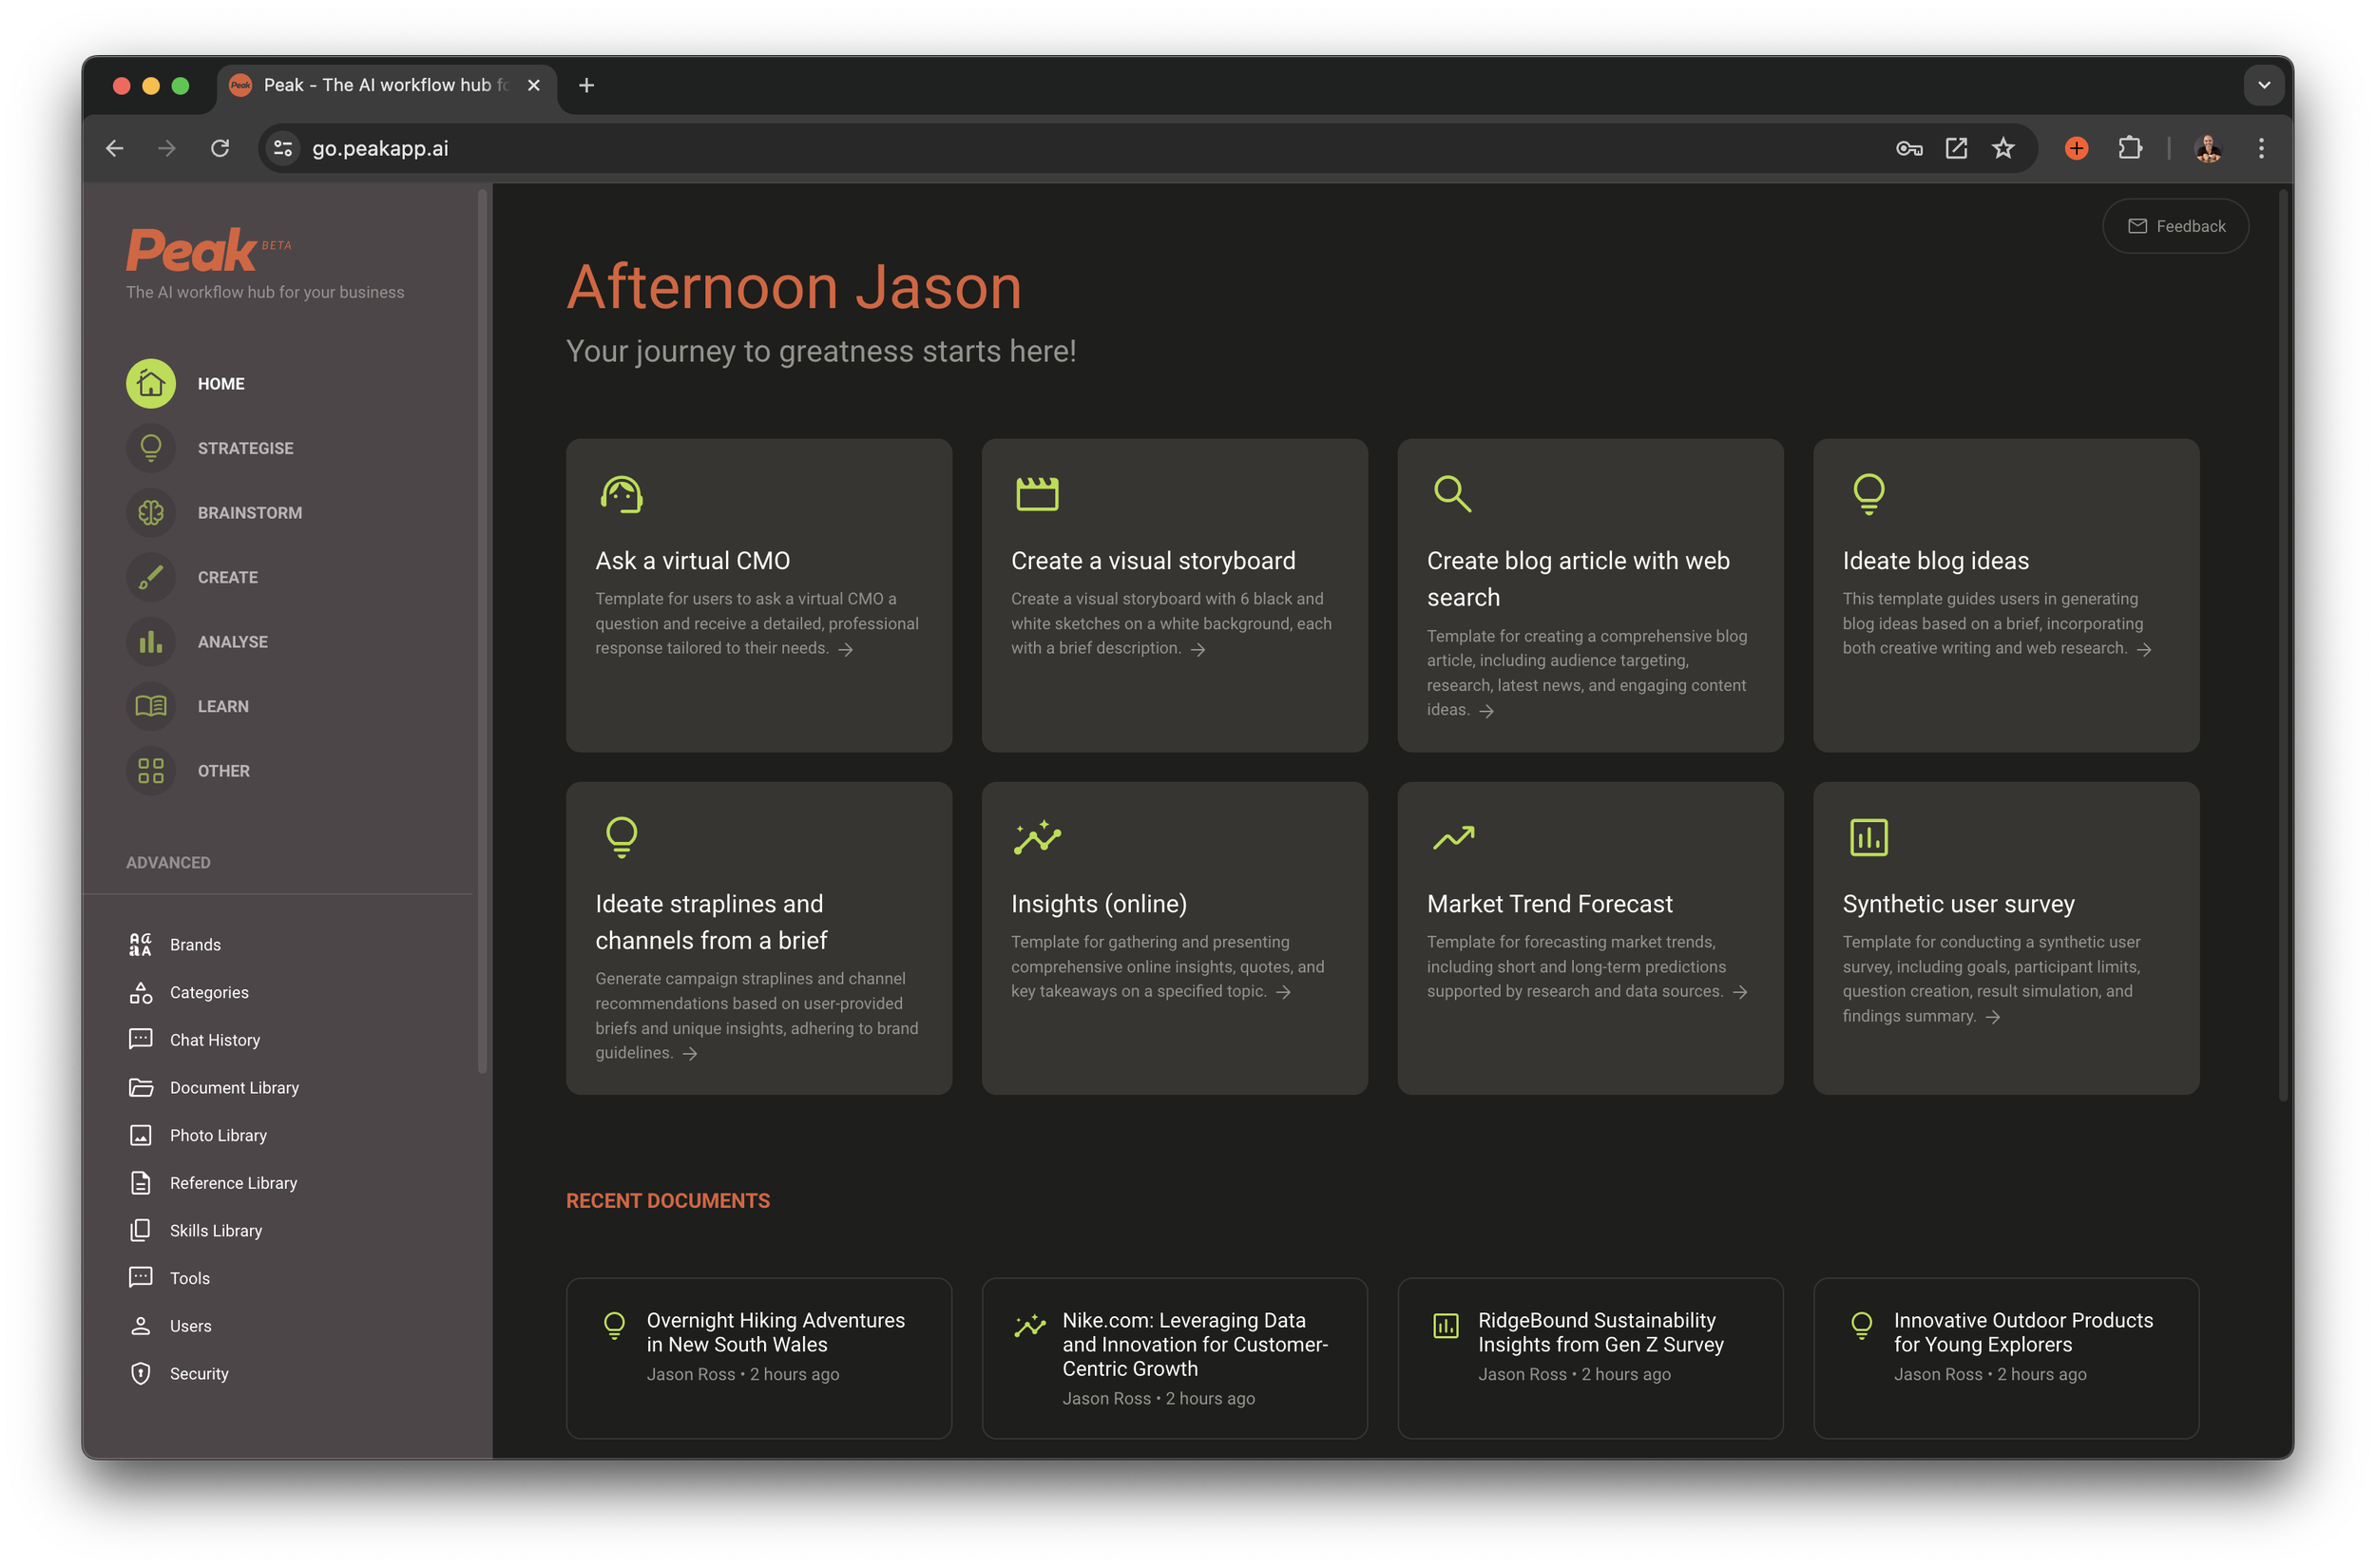Click the Synthetic user survey arrow link
This screenshot has width=2376, height=1568.
click(x=1991, y=1017)
